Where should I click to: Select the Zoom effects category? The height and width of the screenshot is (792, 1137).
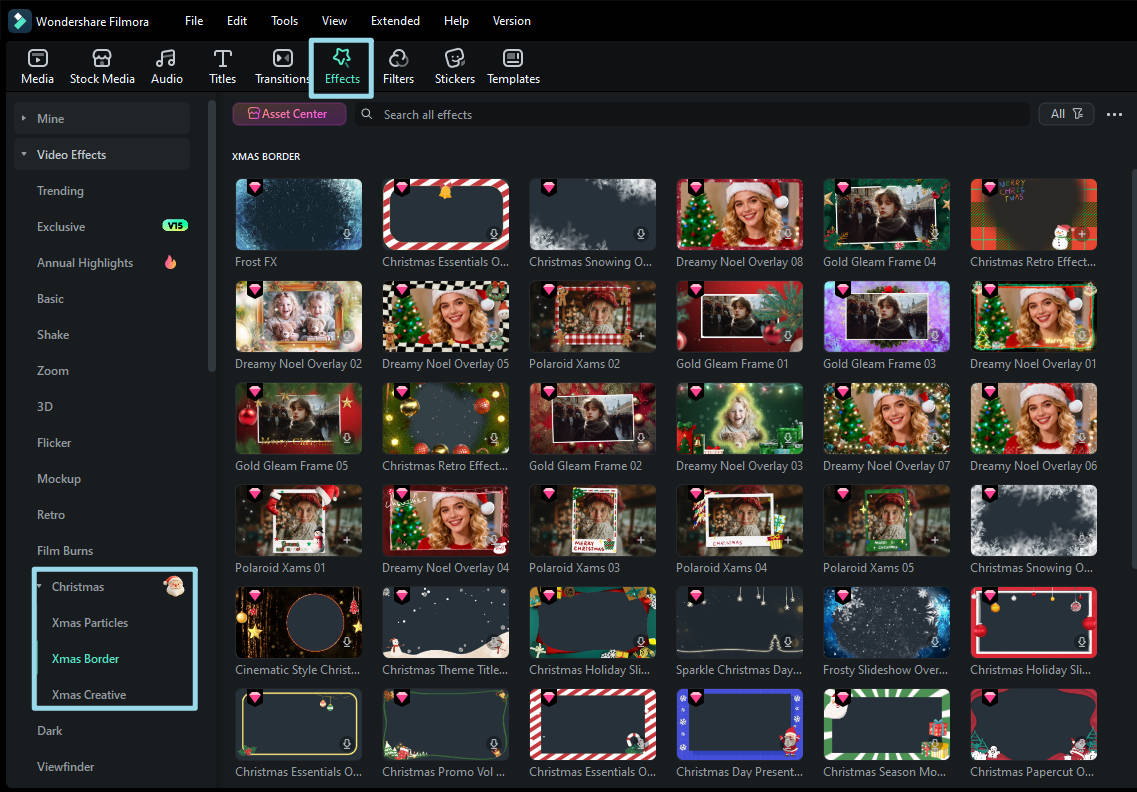click(x=53, y=371)
